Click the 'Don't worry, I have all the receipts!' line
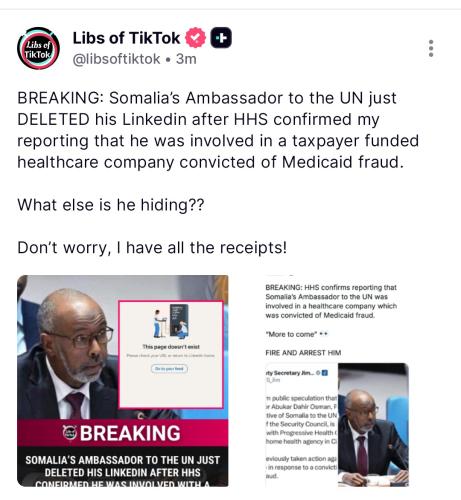The width and height of the screenshot is (461, 500). [152, 248]
